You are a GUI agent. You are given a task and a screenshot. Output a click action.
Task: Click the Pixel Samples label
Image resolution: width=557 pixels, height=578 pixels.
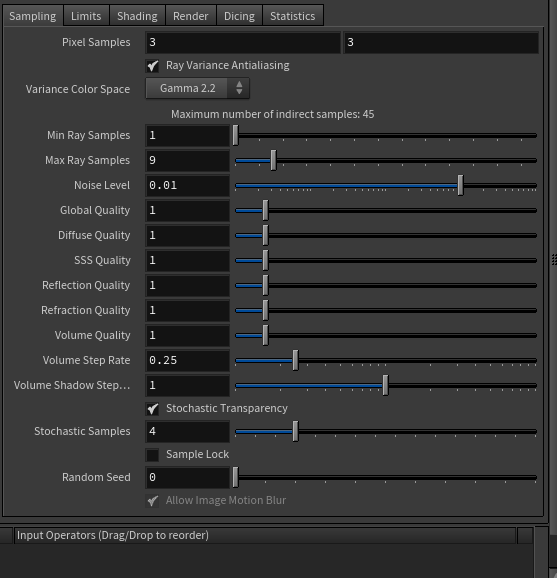tap(96, 42)
